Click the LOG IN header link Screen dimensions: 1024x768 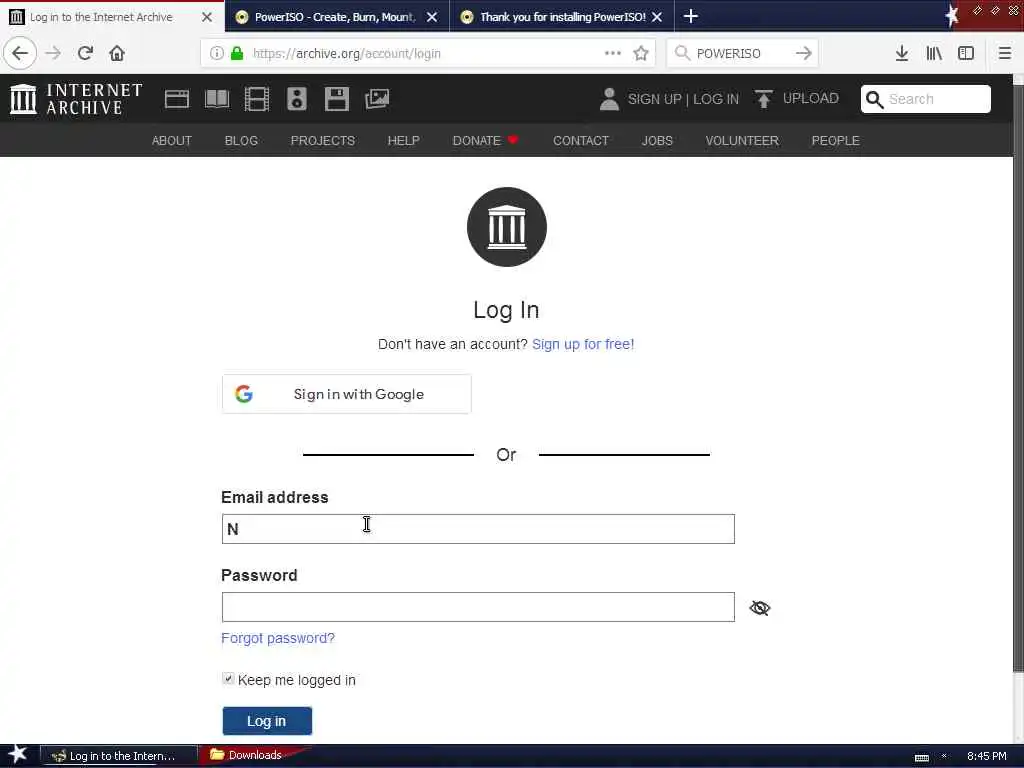(x=716, y=99)
